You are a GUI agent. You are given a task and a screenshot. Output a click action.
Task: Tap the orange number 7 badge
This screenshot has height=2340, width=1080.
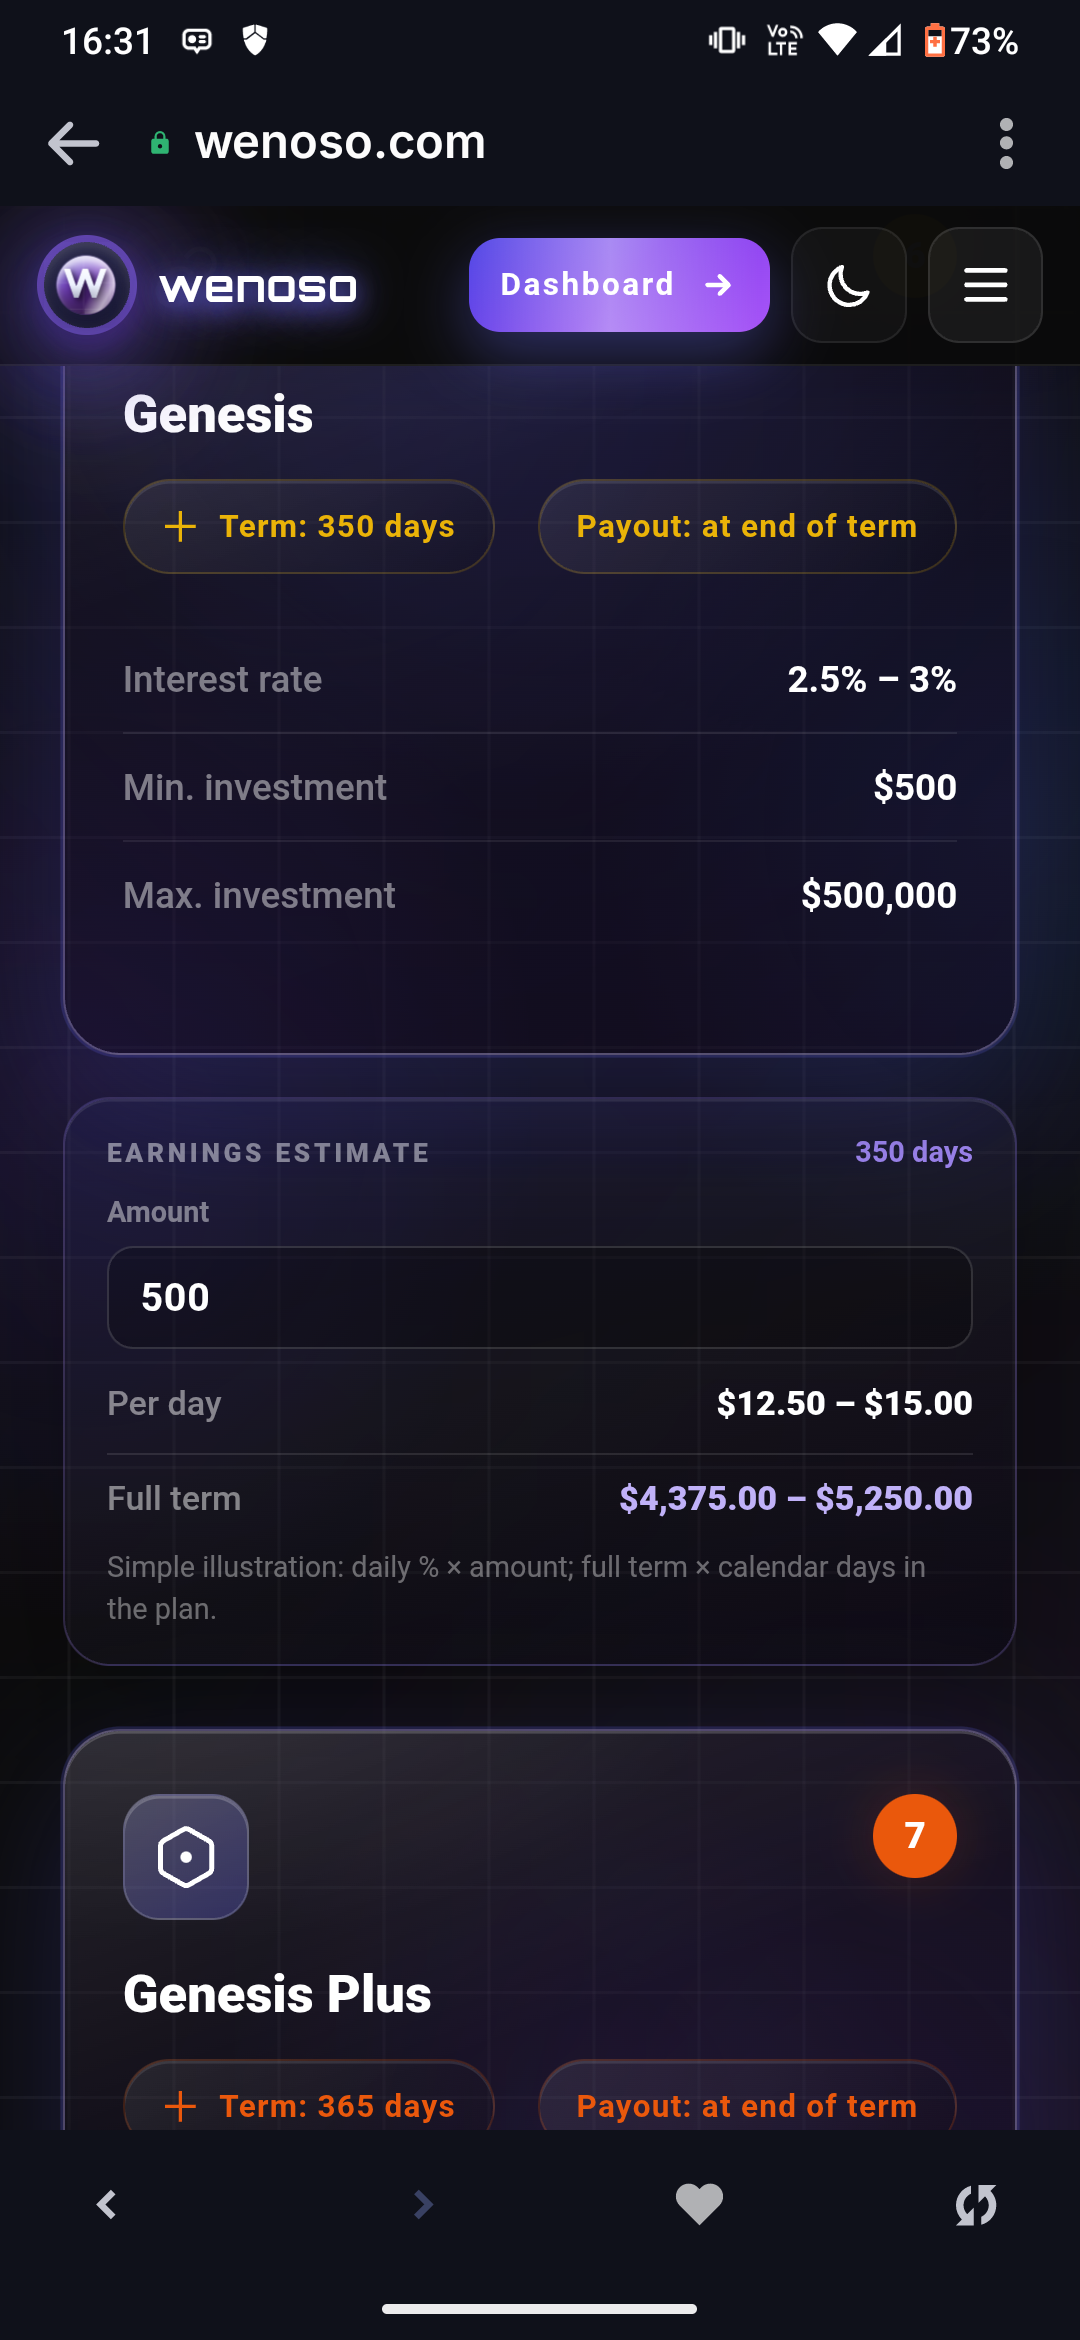click(x=914, y=1836)
